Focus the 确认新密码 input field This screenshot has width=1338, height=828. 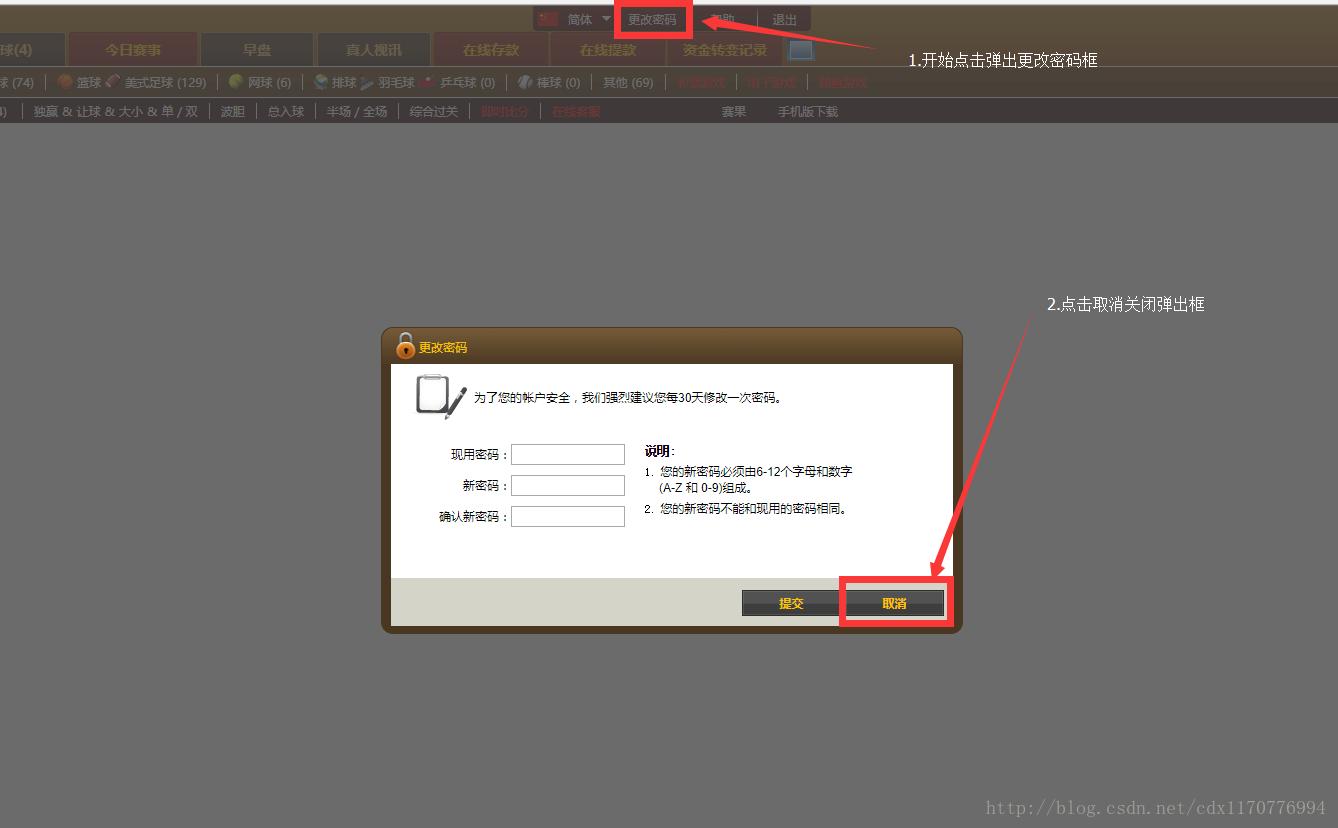click(568, 516)
